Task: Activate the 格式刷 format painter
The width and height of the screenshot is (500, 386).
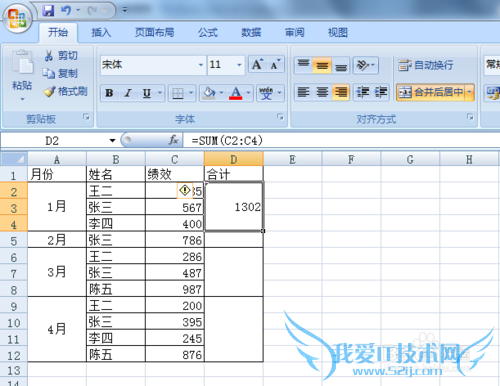Action: point(66,91)
